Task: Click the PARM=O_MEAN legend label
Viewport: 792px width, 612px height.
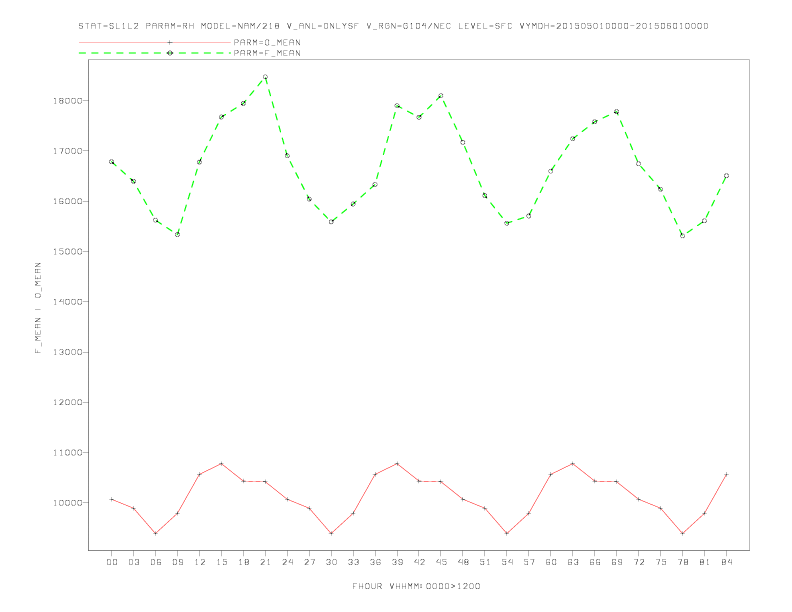Action: (x=267, y=42)
